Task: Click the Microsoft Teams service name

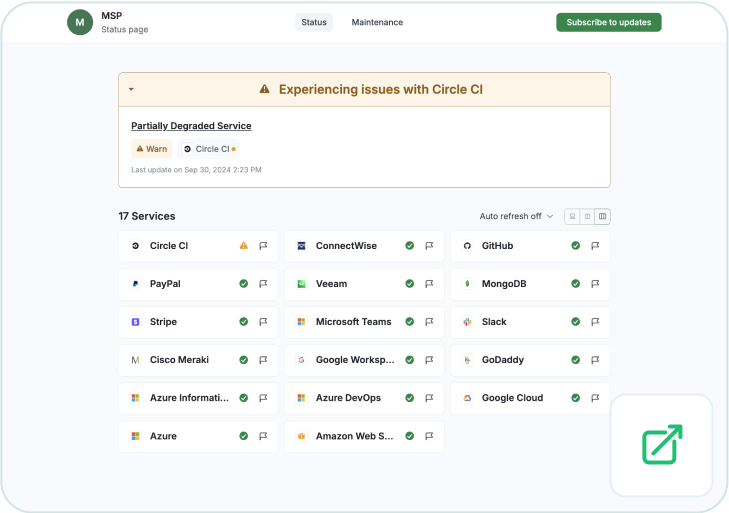Action: tap(353, 322)
